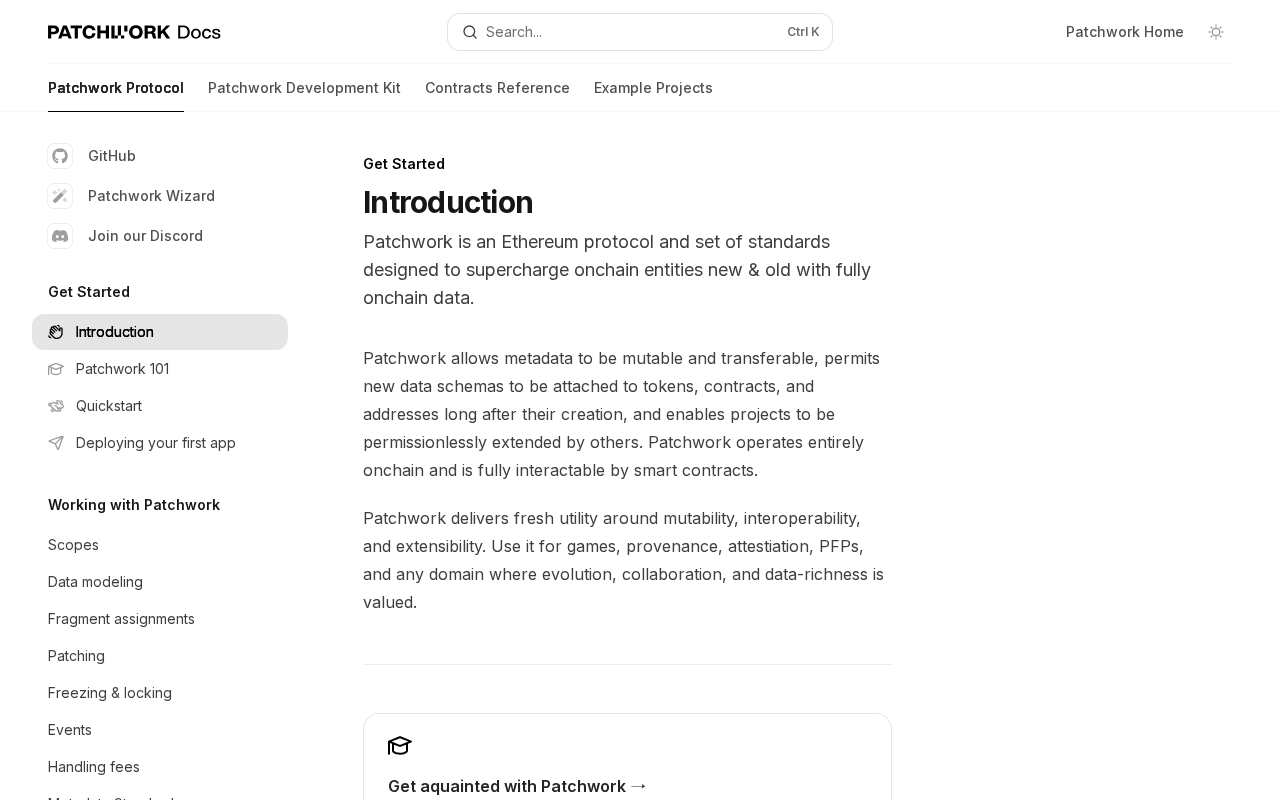Image resolution: width=1280 pixels, height=800 pixels.
Task: Click the Patchwork 101 graduation cap icon
Action: (x=56, y=369)
